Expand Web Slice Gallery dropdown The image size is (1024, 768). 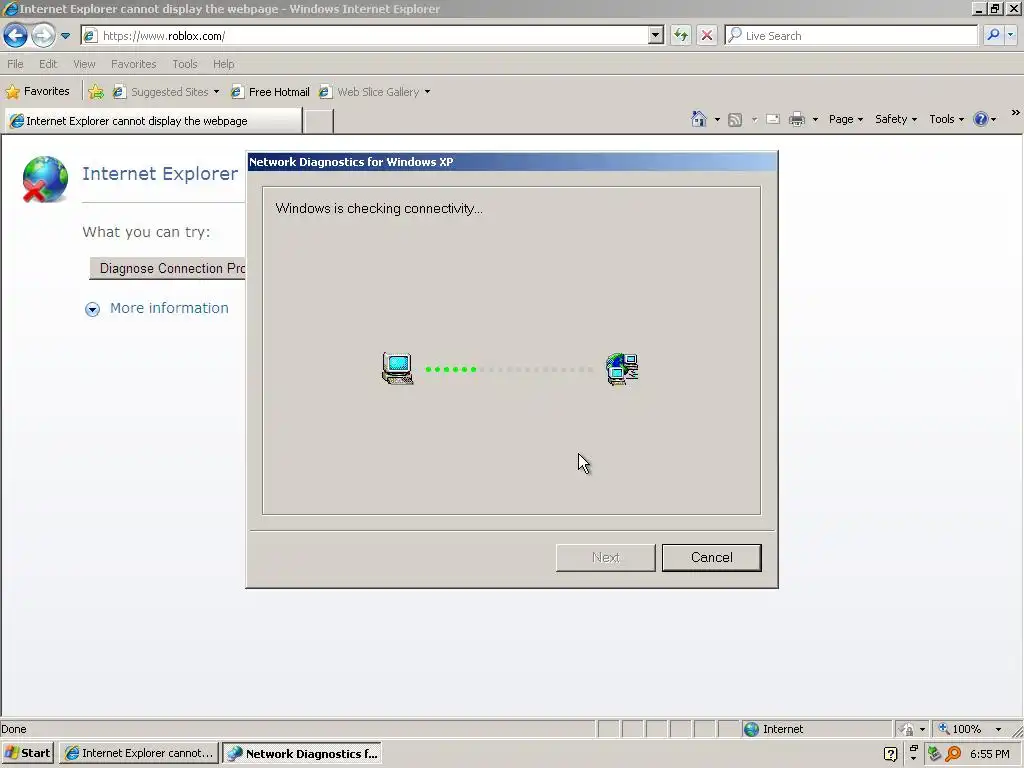tap(427, 92)
